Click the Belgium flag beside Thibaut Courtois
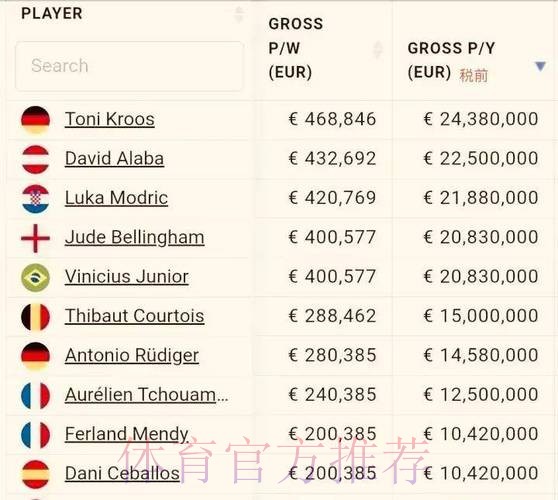The height and width of the screenshot is (500, 558). tap(35, 317)
